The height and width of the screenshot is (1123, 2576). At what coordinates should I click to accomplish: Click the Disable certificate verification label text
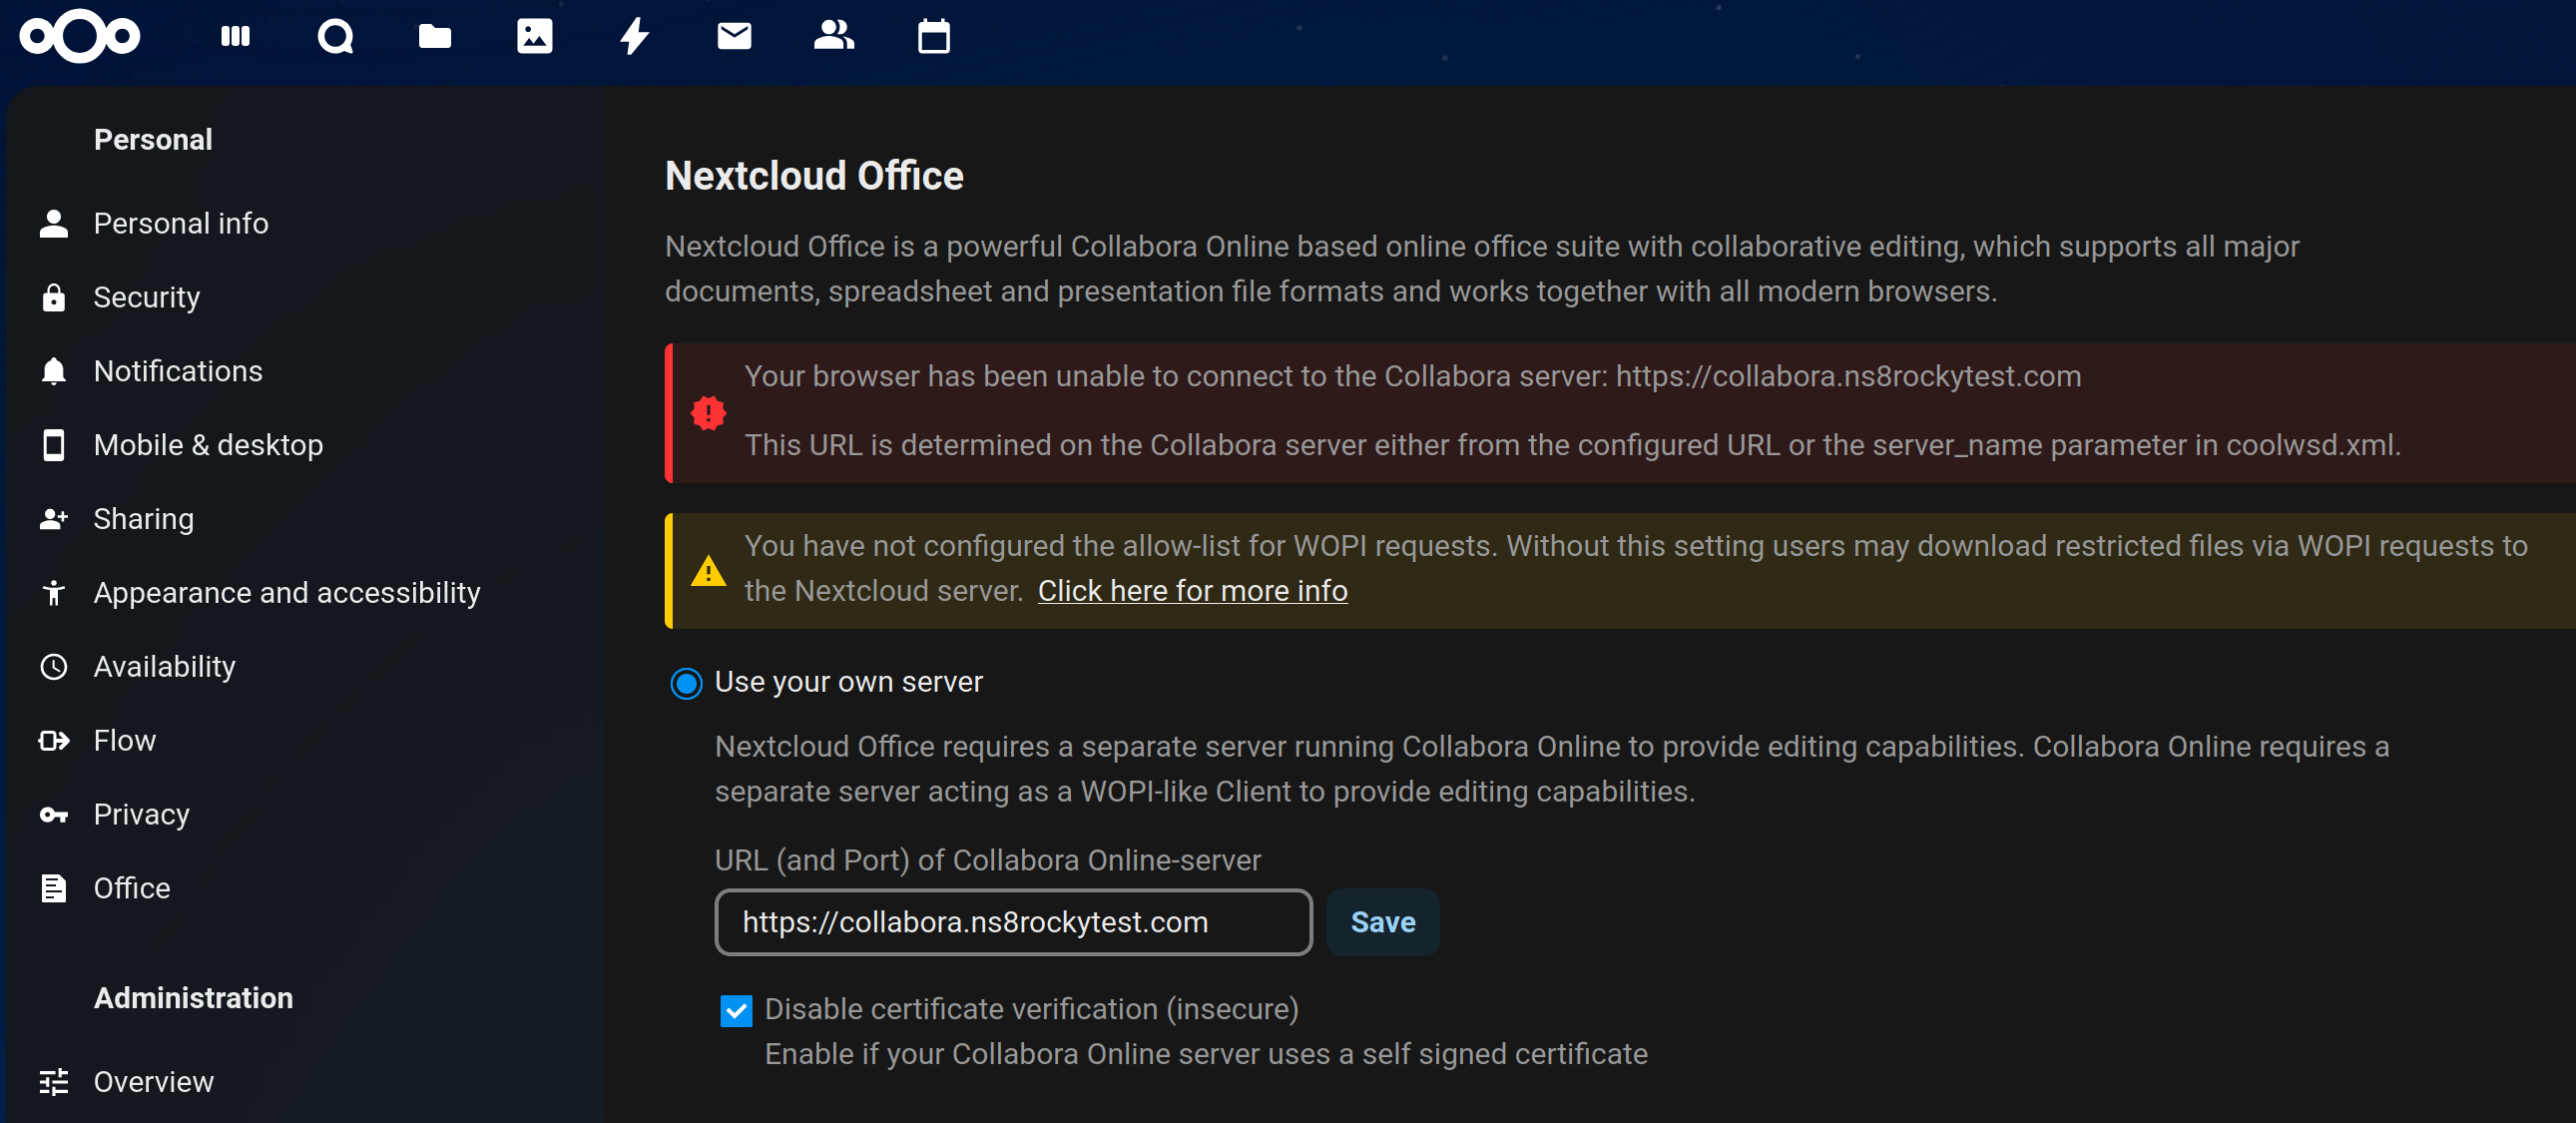(x=1031, y=1010)
